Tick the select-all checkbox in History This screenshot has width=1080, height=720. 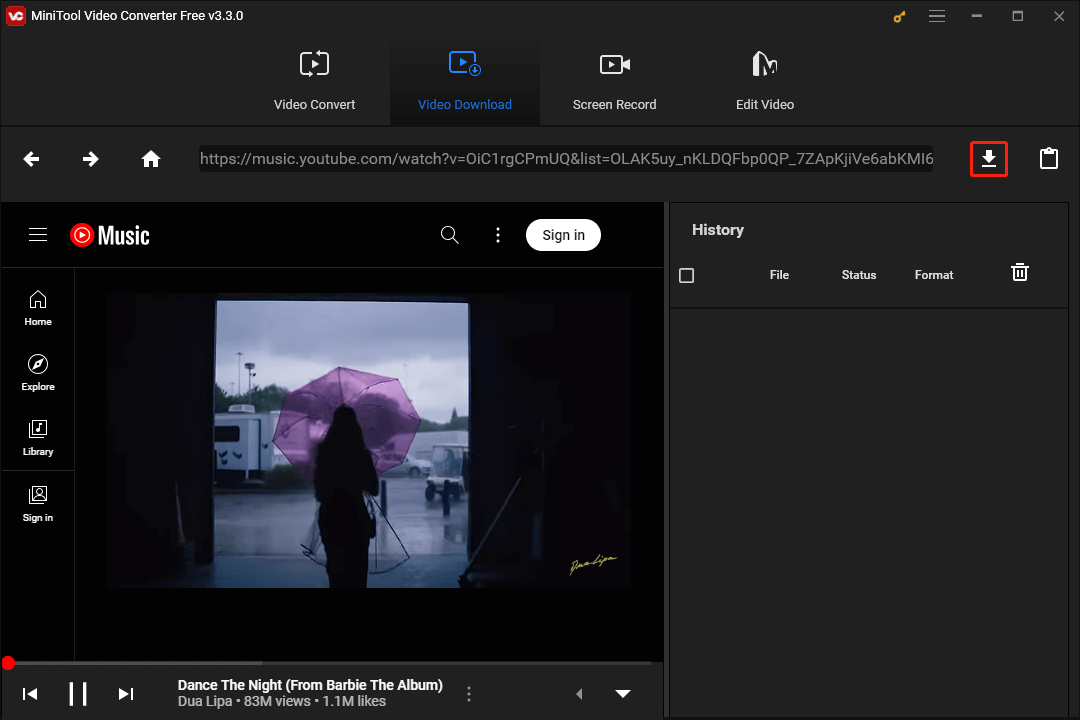[686, 276]
